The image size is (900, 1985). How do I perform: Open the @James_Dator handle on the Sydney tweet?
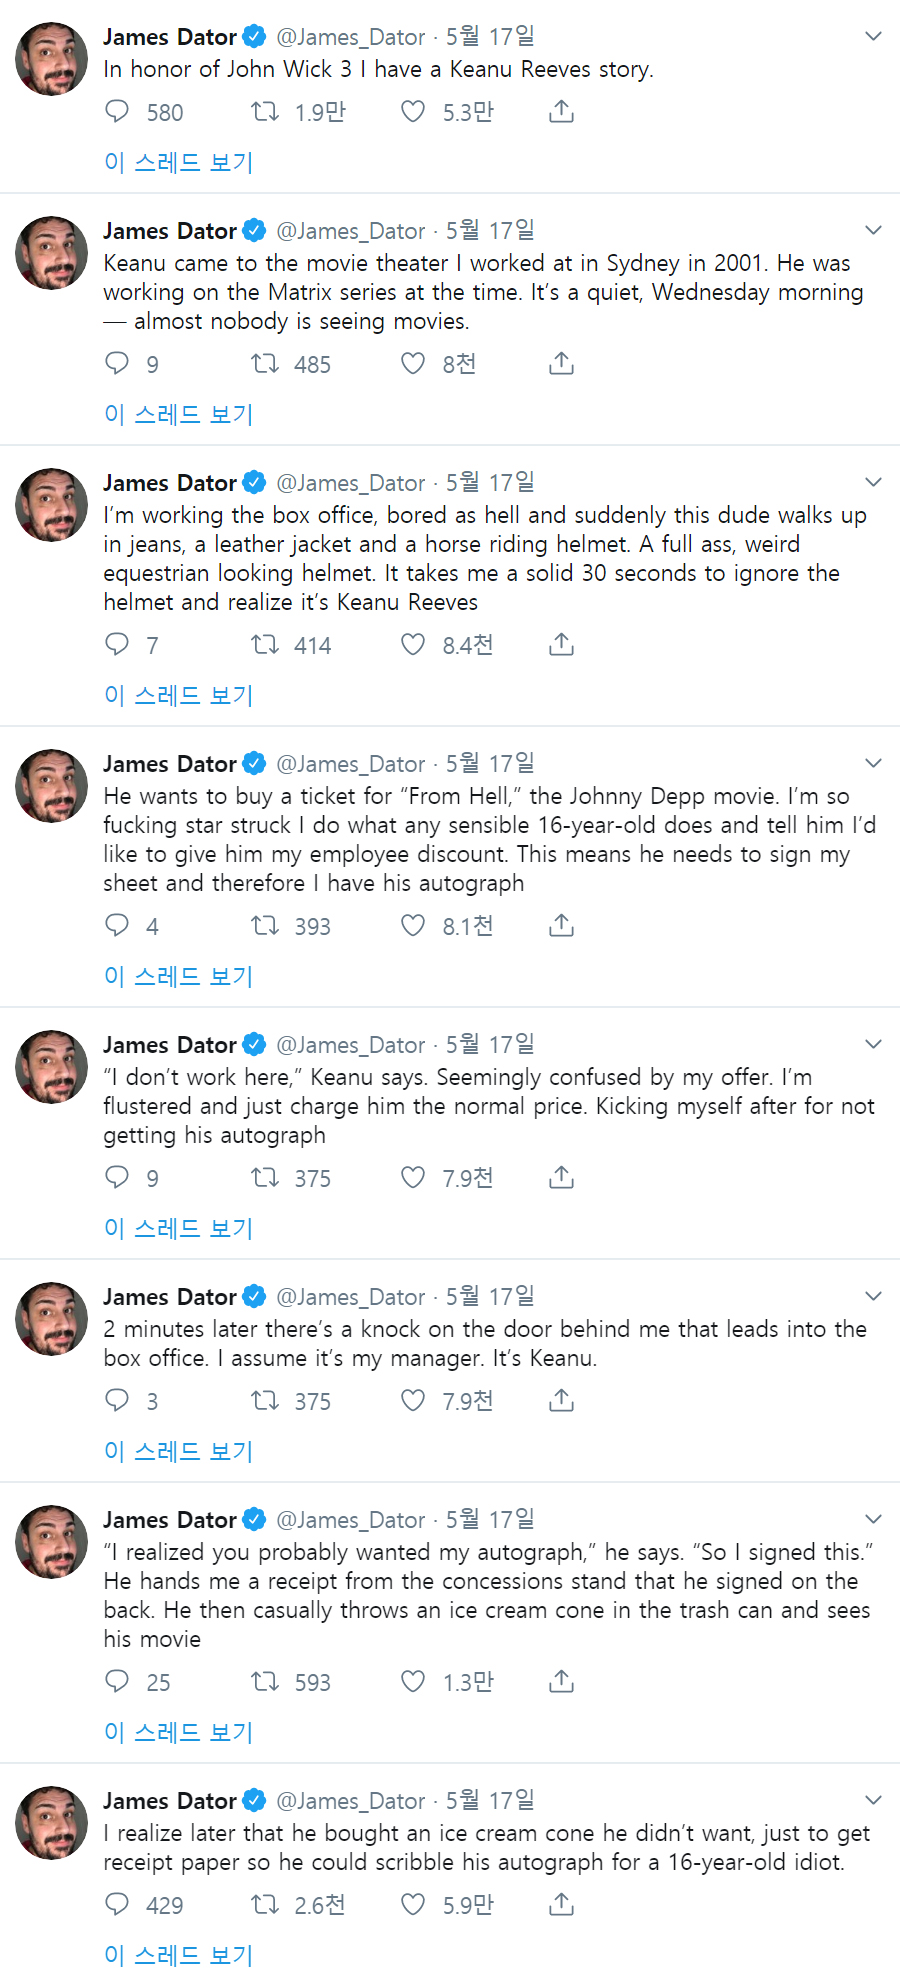[x=351, y=231]
